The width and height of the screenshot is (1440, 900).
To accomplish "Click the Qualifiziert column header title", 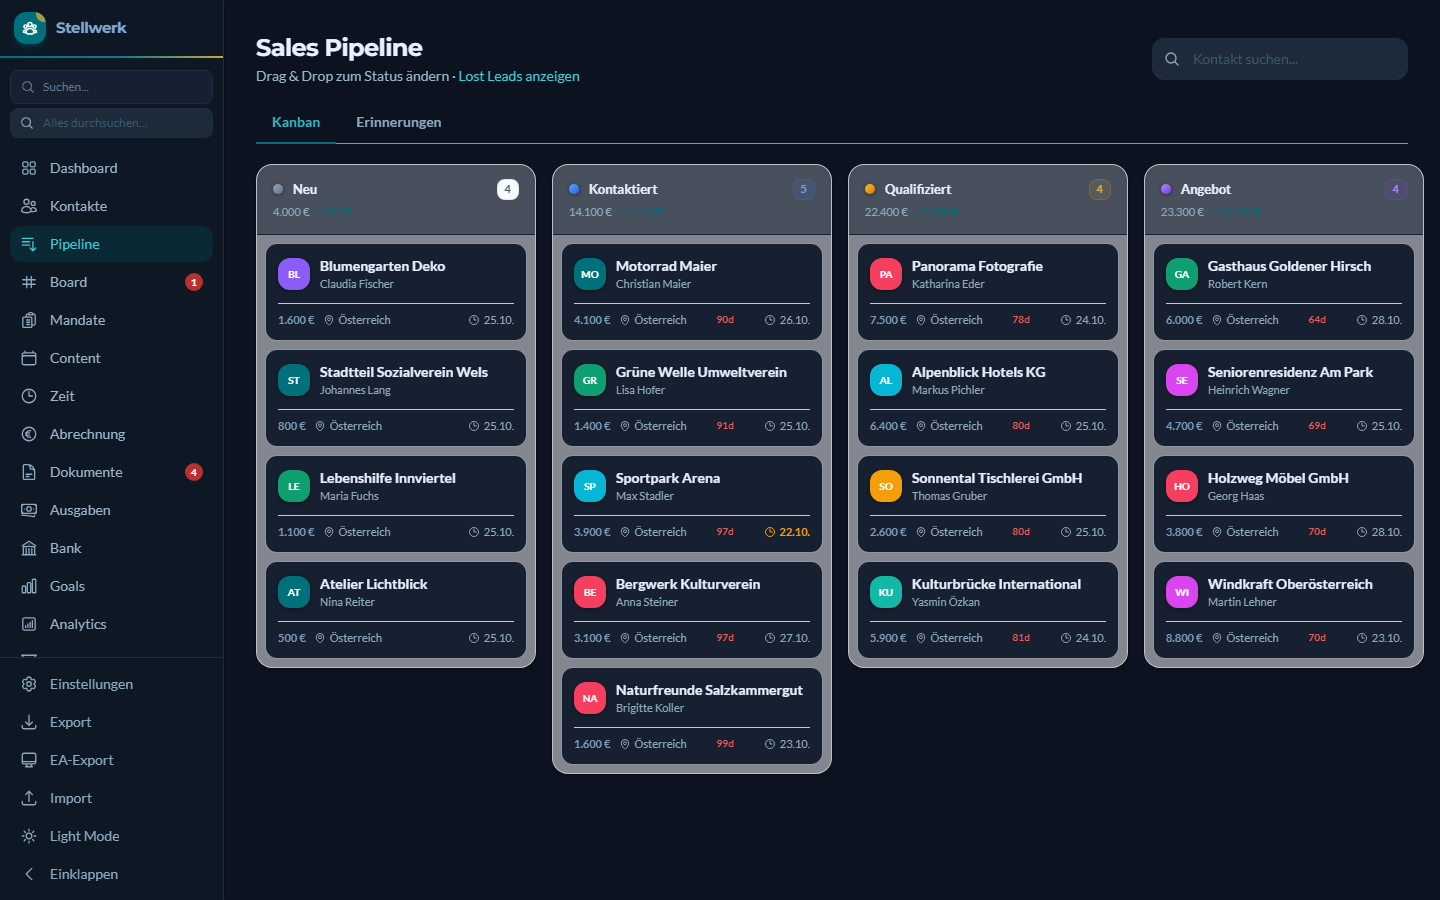I will pyautogui.click(x=917, y=189).
